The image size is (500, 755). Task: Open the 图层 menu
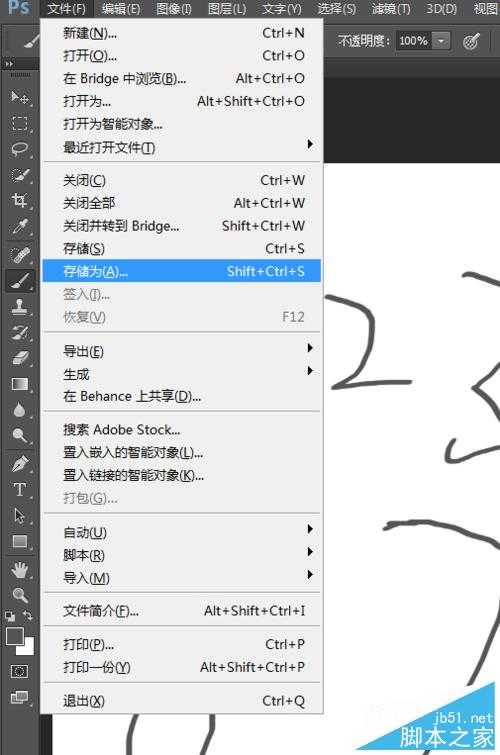coord(227,9)
